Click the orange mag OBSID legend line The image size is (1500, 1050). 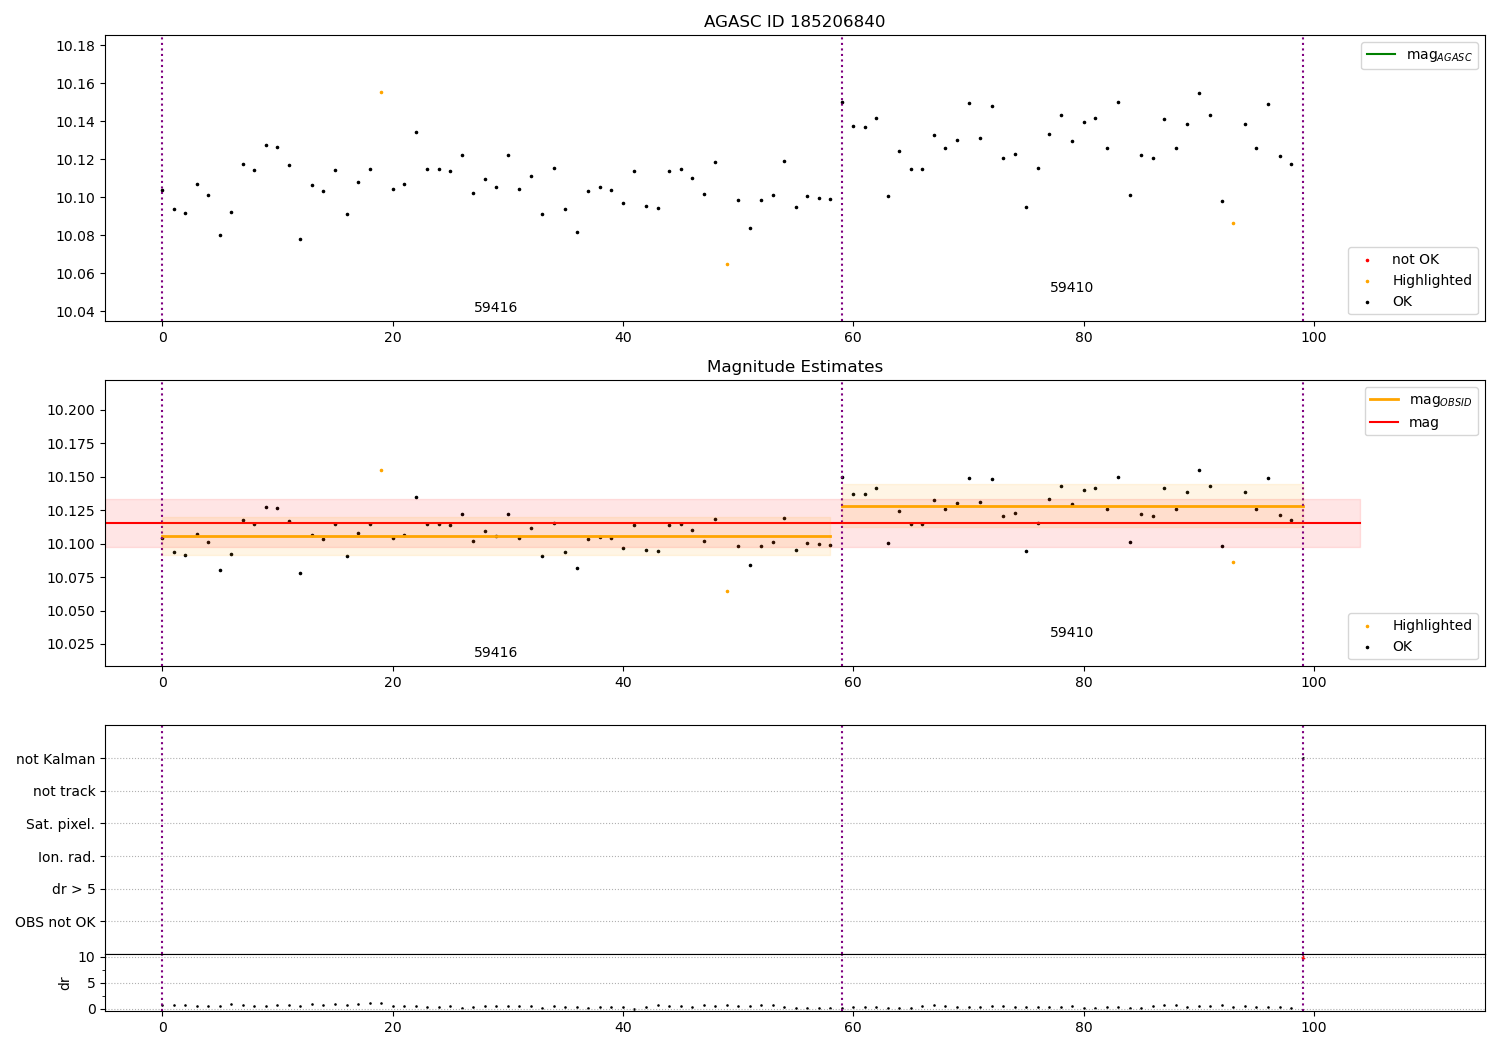[x=1385, y=400]
